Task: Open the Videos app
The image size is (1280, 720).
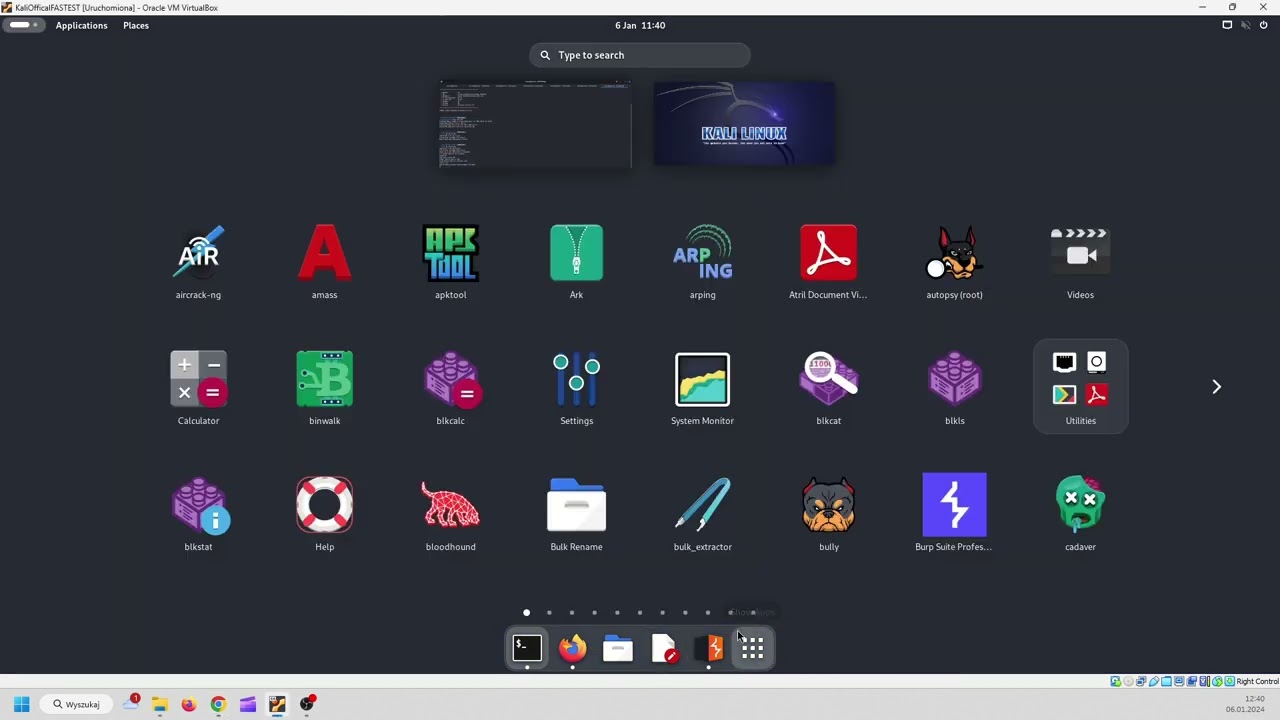Action: point(1080,262)
